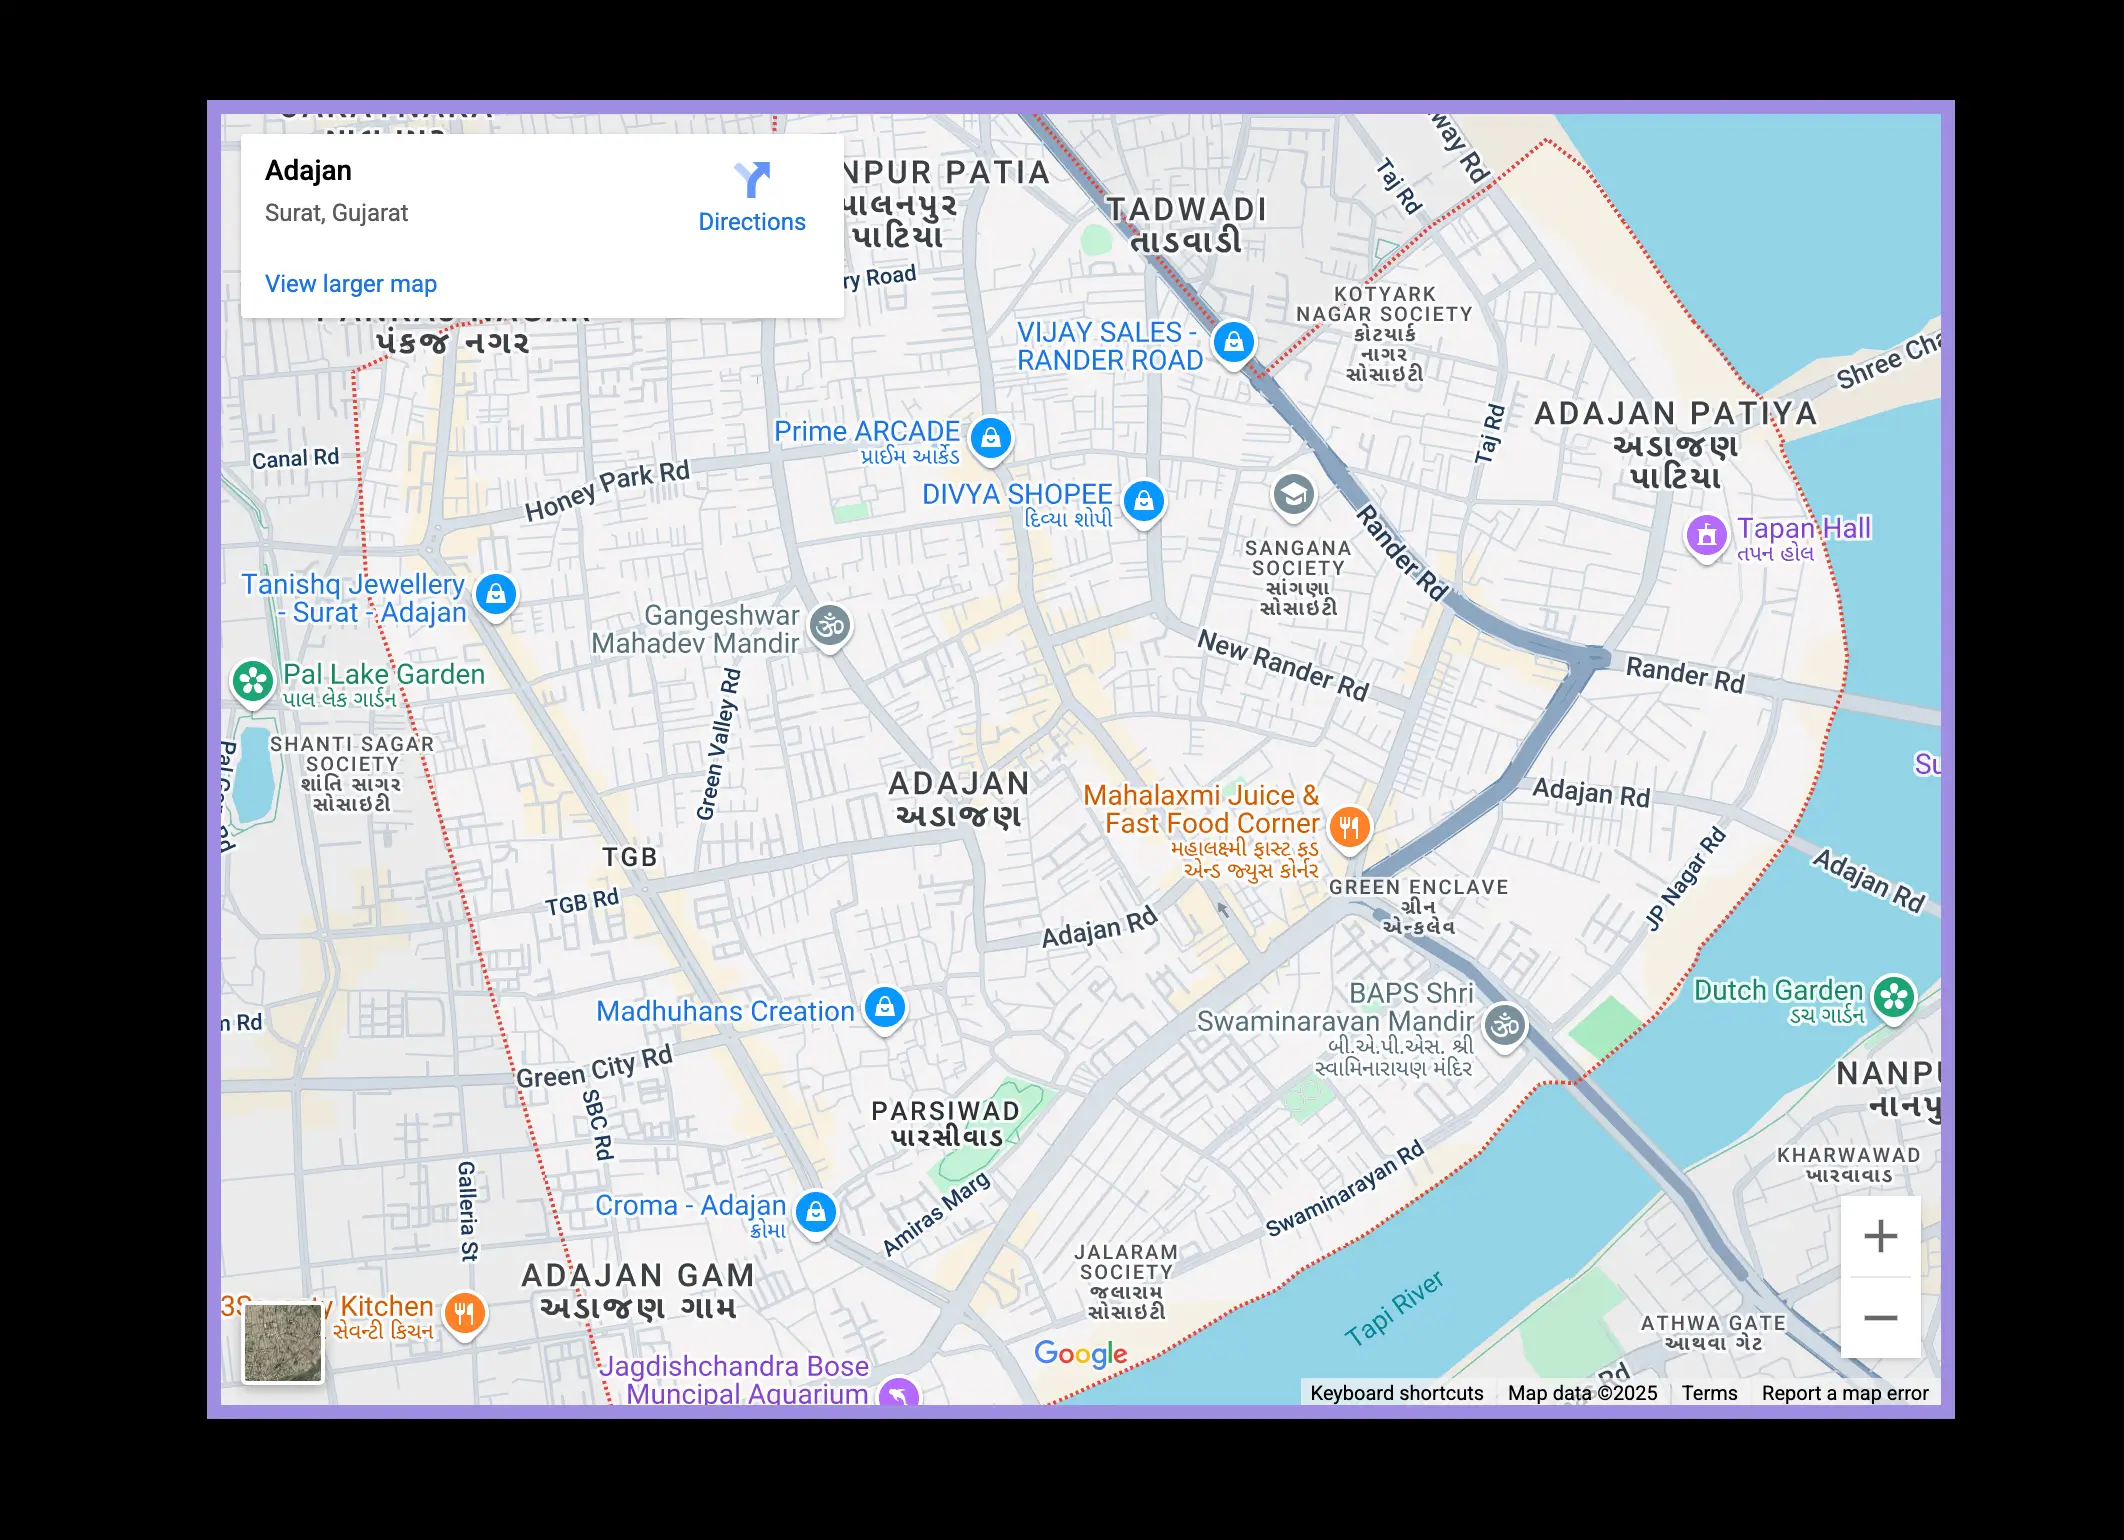The image size is (2124, 1540).
Task: Open the View larger map link
Action: tap(351, 284)
